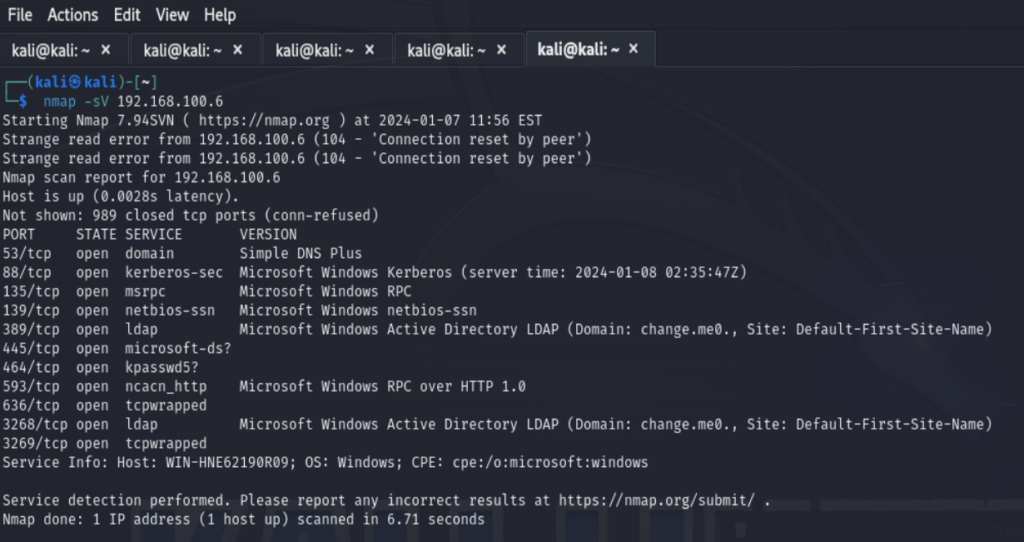Close the fourth terminal tab with its X icon
Screen dimensions: 1024x542
coord(502,50)
